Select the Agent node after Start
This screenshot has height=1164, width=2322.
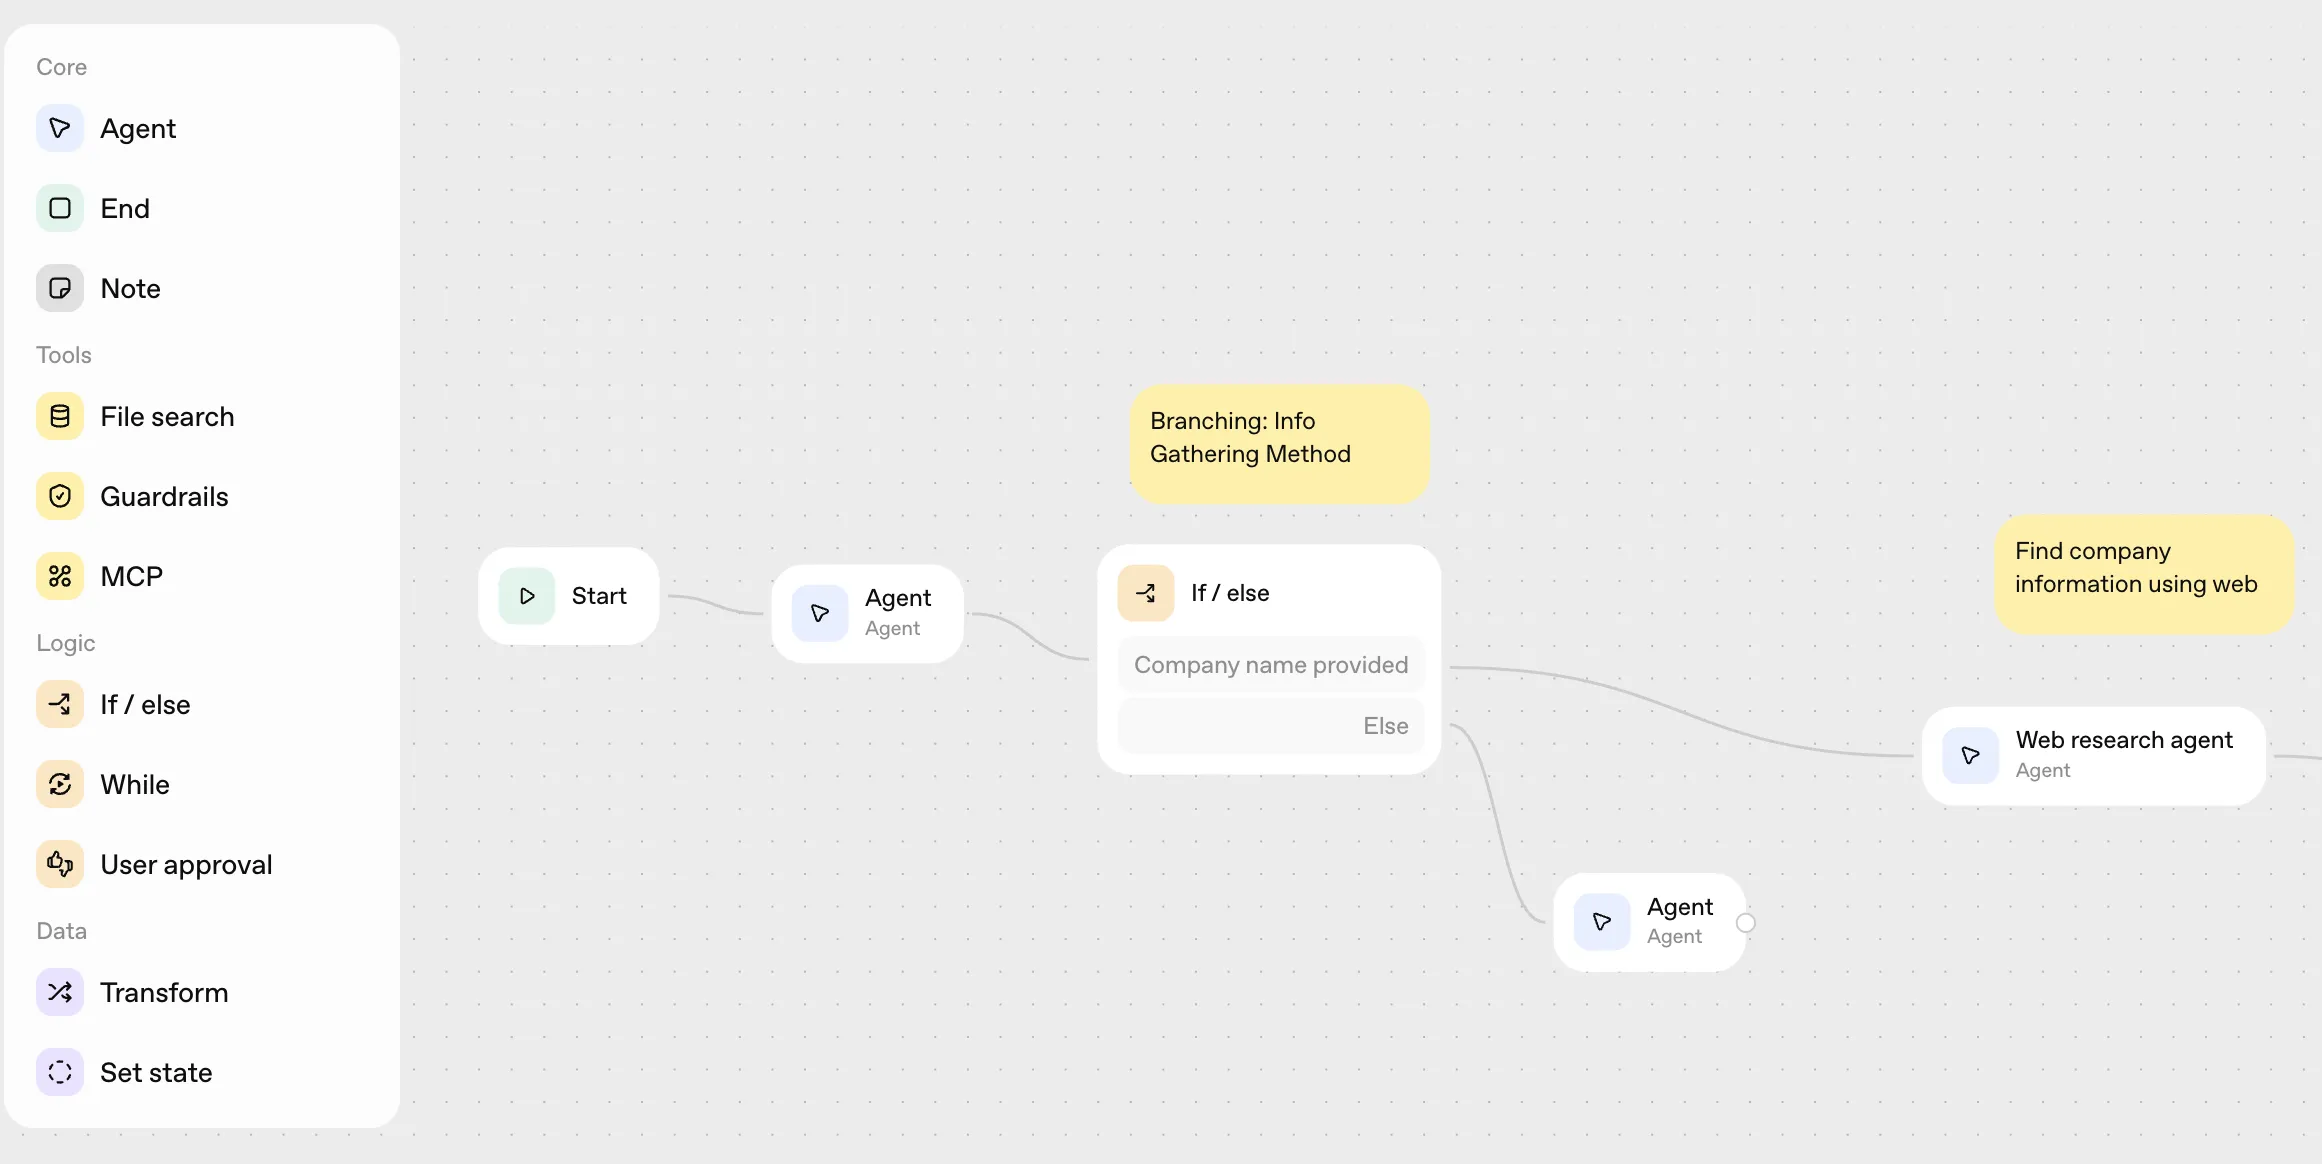coord(867,613)
